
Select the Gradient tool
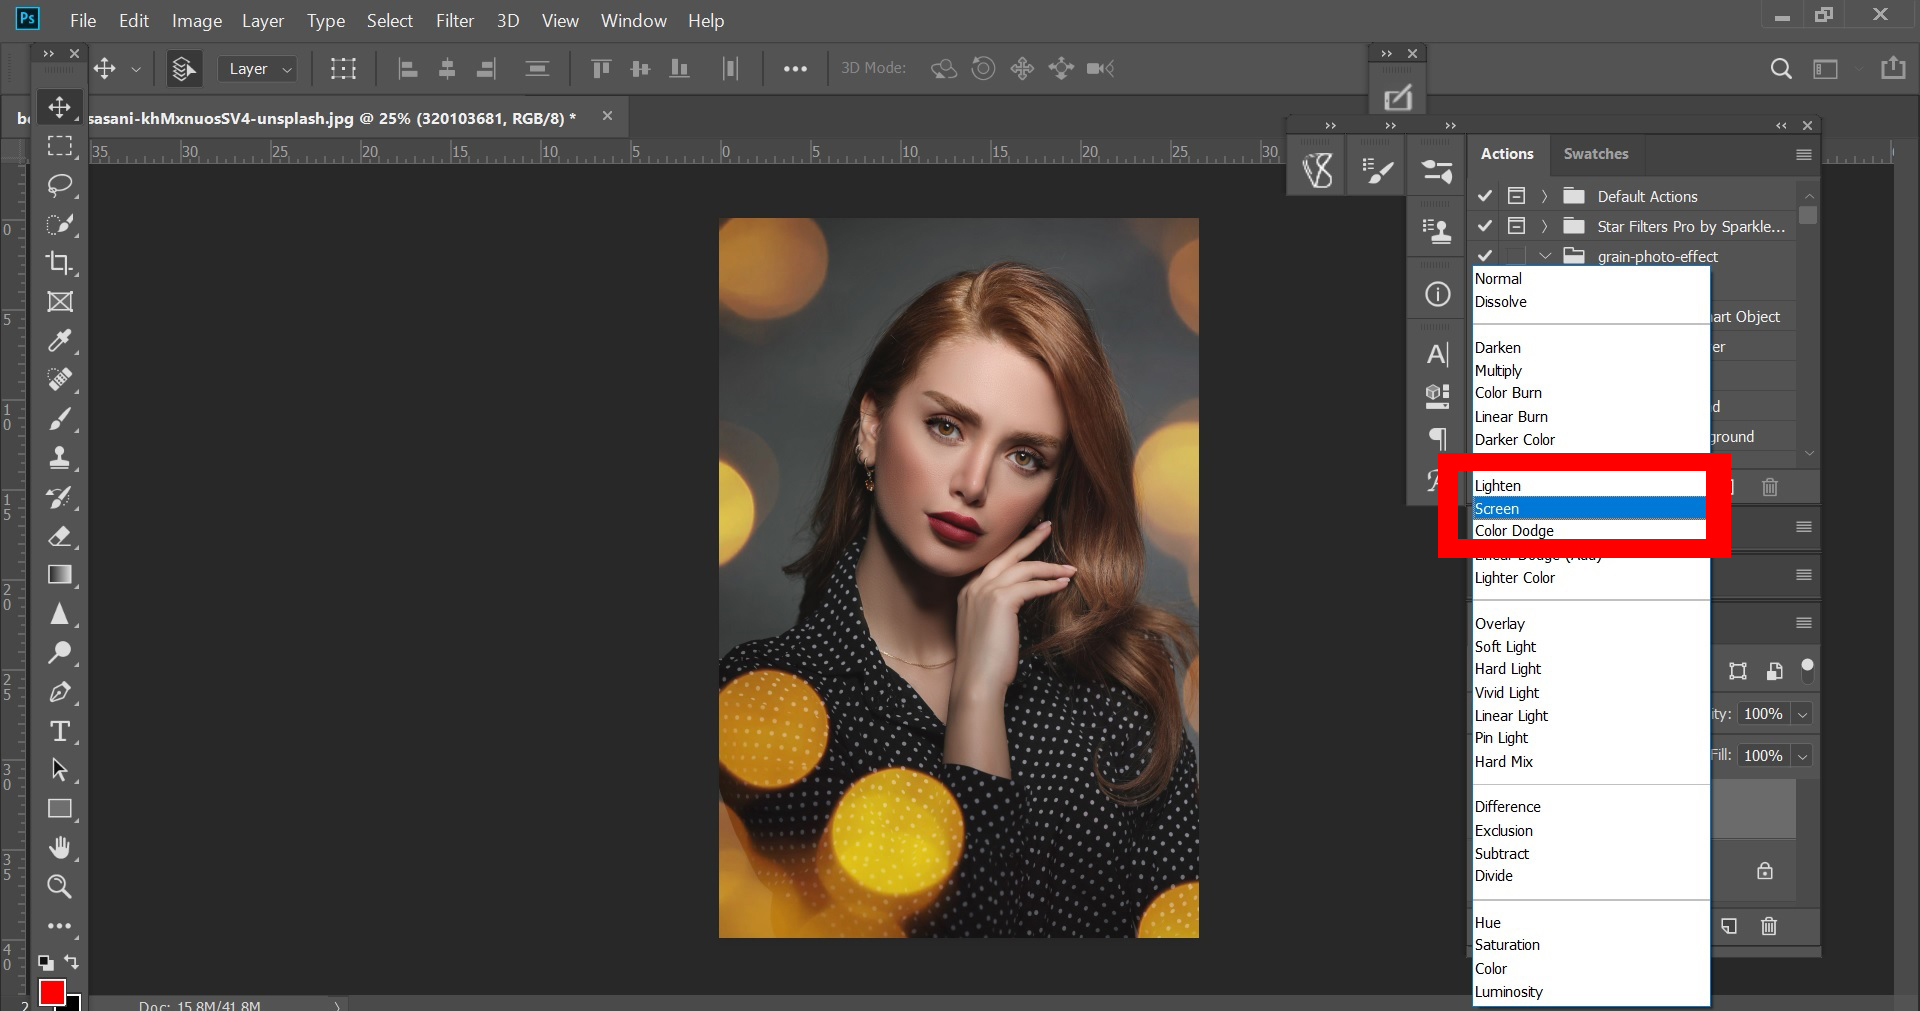[x=60, y=575]
